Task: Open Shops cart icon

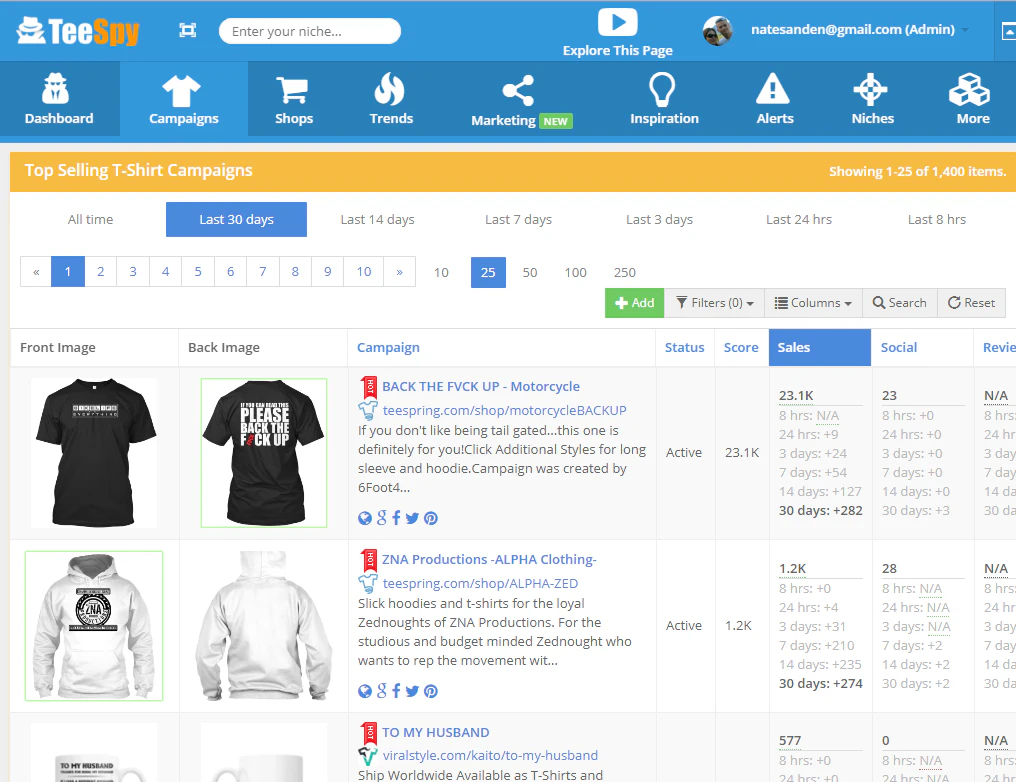Action: pyautogui.click(x=292, y=90)
